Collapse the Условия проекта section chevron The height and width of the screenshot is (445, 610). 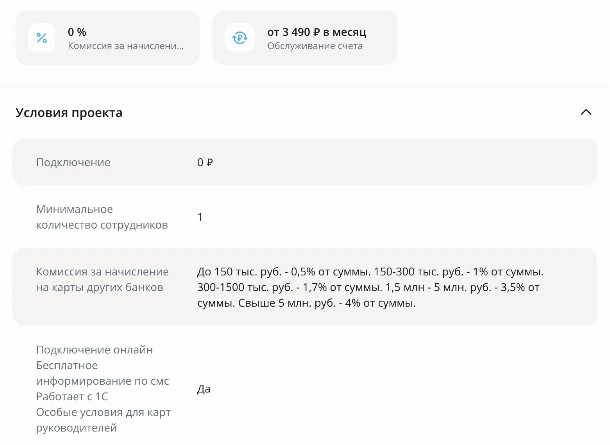point(586,112)
